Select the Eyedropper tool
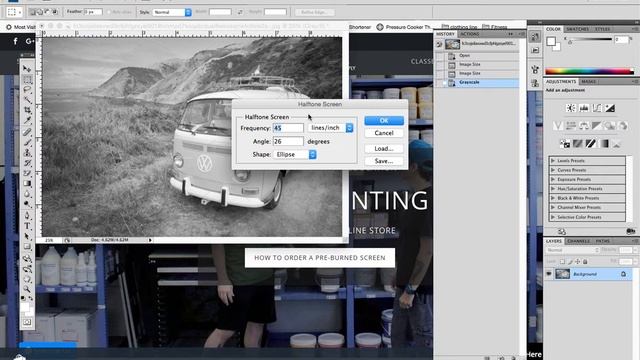The image size is (640, 360). pos(27,120)
